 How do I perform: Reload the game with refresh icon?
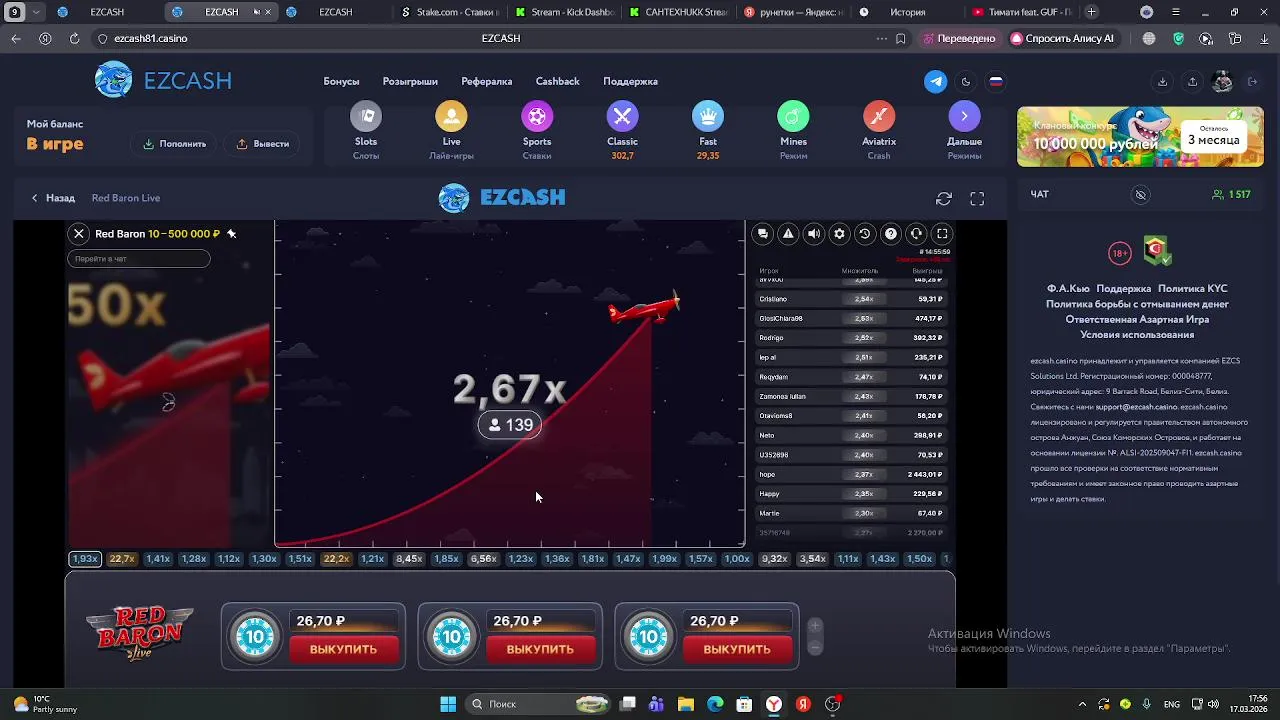tap(943, 199)
